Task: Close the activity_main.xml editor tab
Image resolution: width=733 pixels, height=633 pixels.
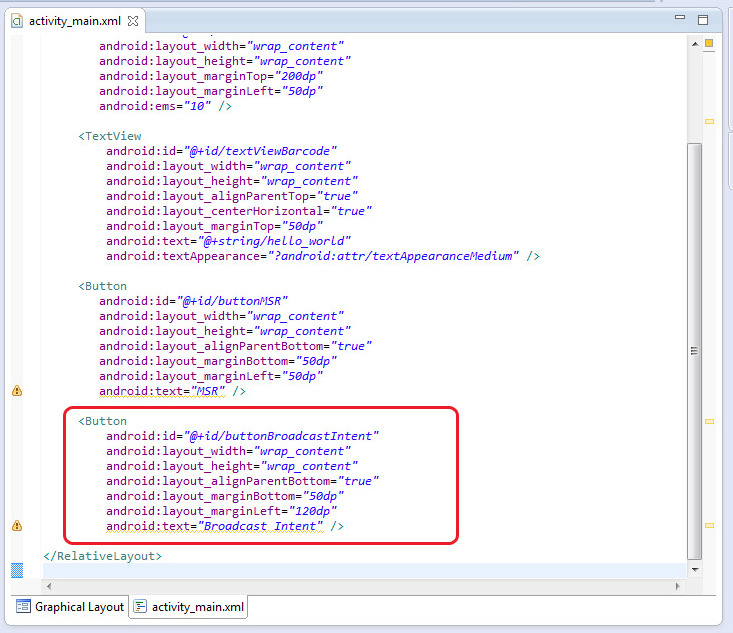Action: (x=133, y=21)
